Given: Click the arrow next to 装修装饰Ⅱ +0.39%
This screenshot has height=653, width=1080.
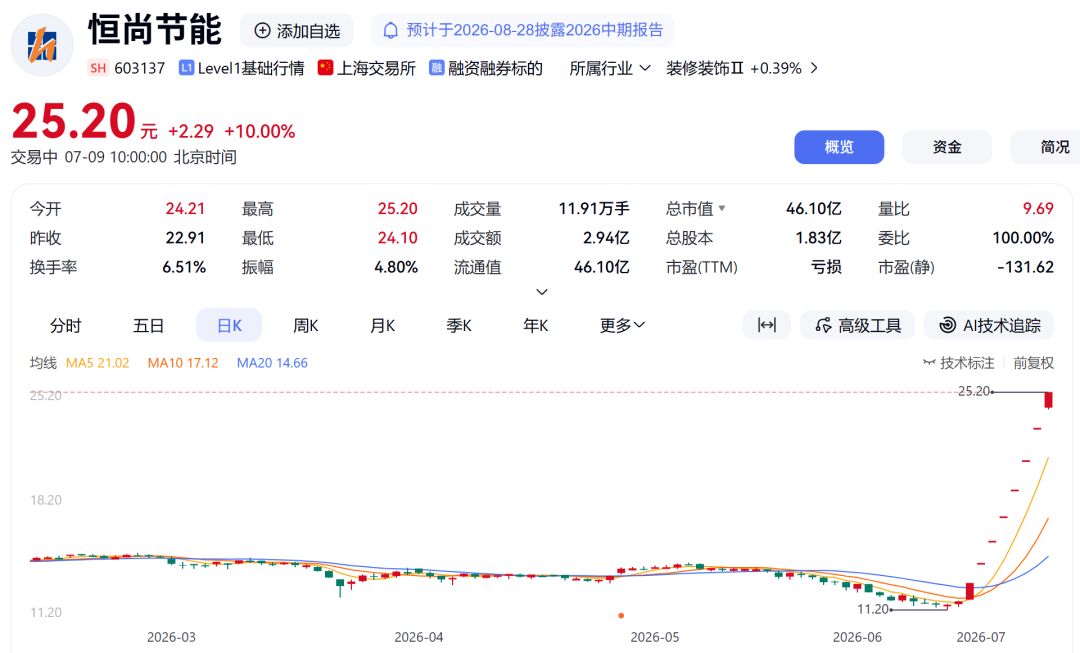Looking at the screenshot, I should tap(814, 68).
